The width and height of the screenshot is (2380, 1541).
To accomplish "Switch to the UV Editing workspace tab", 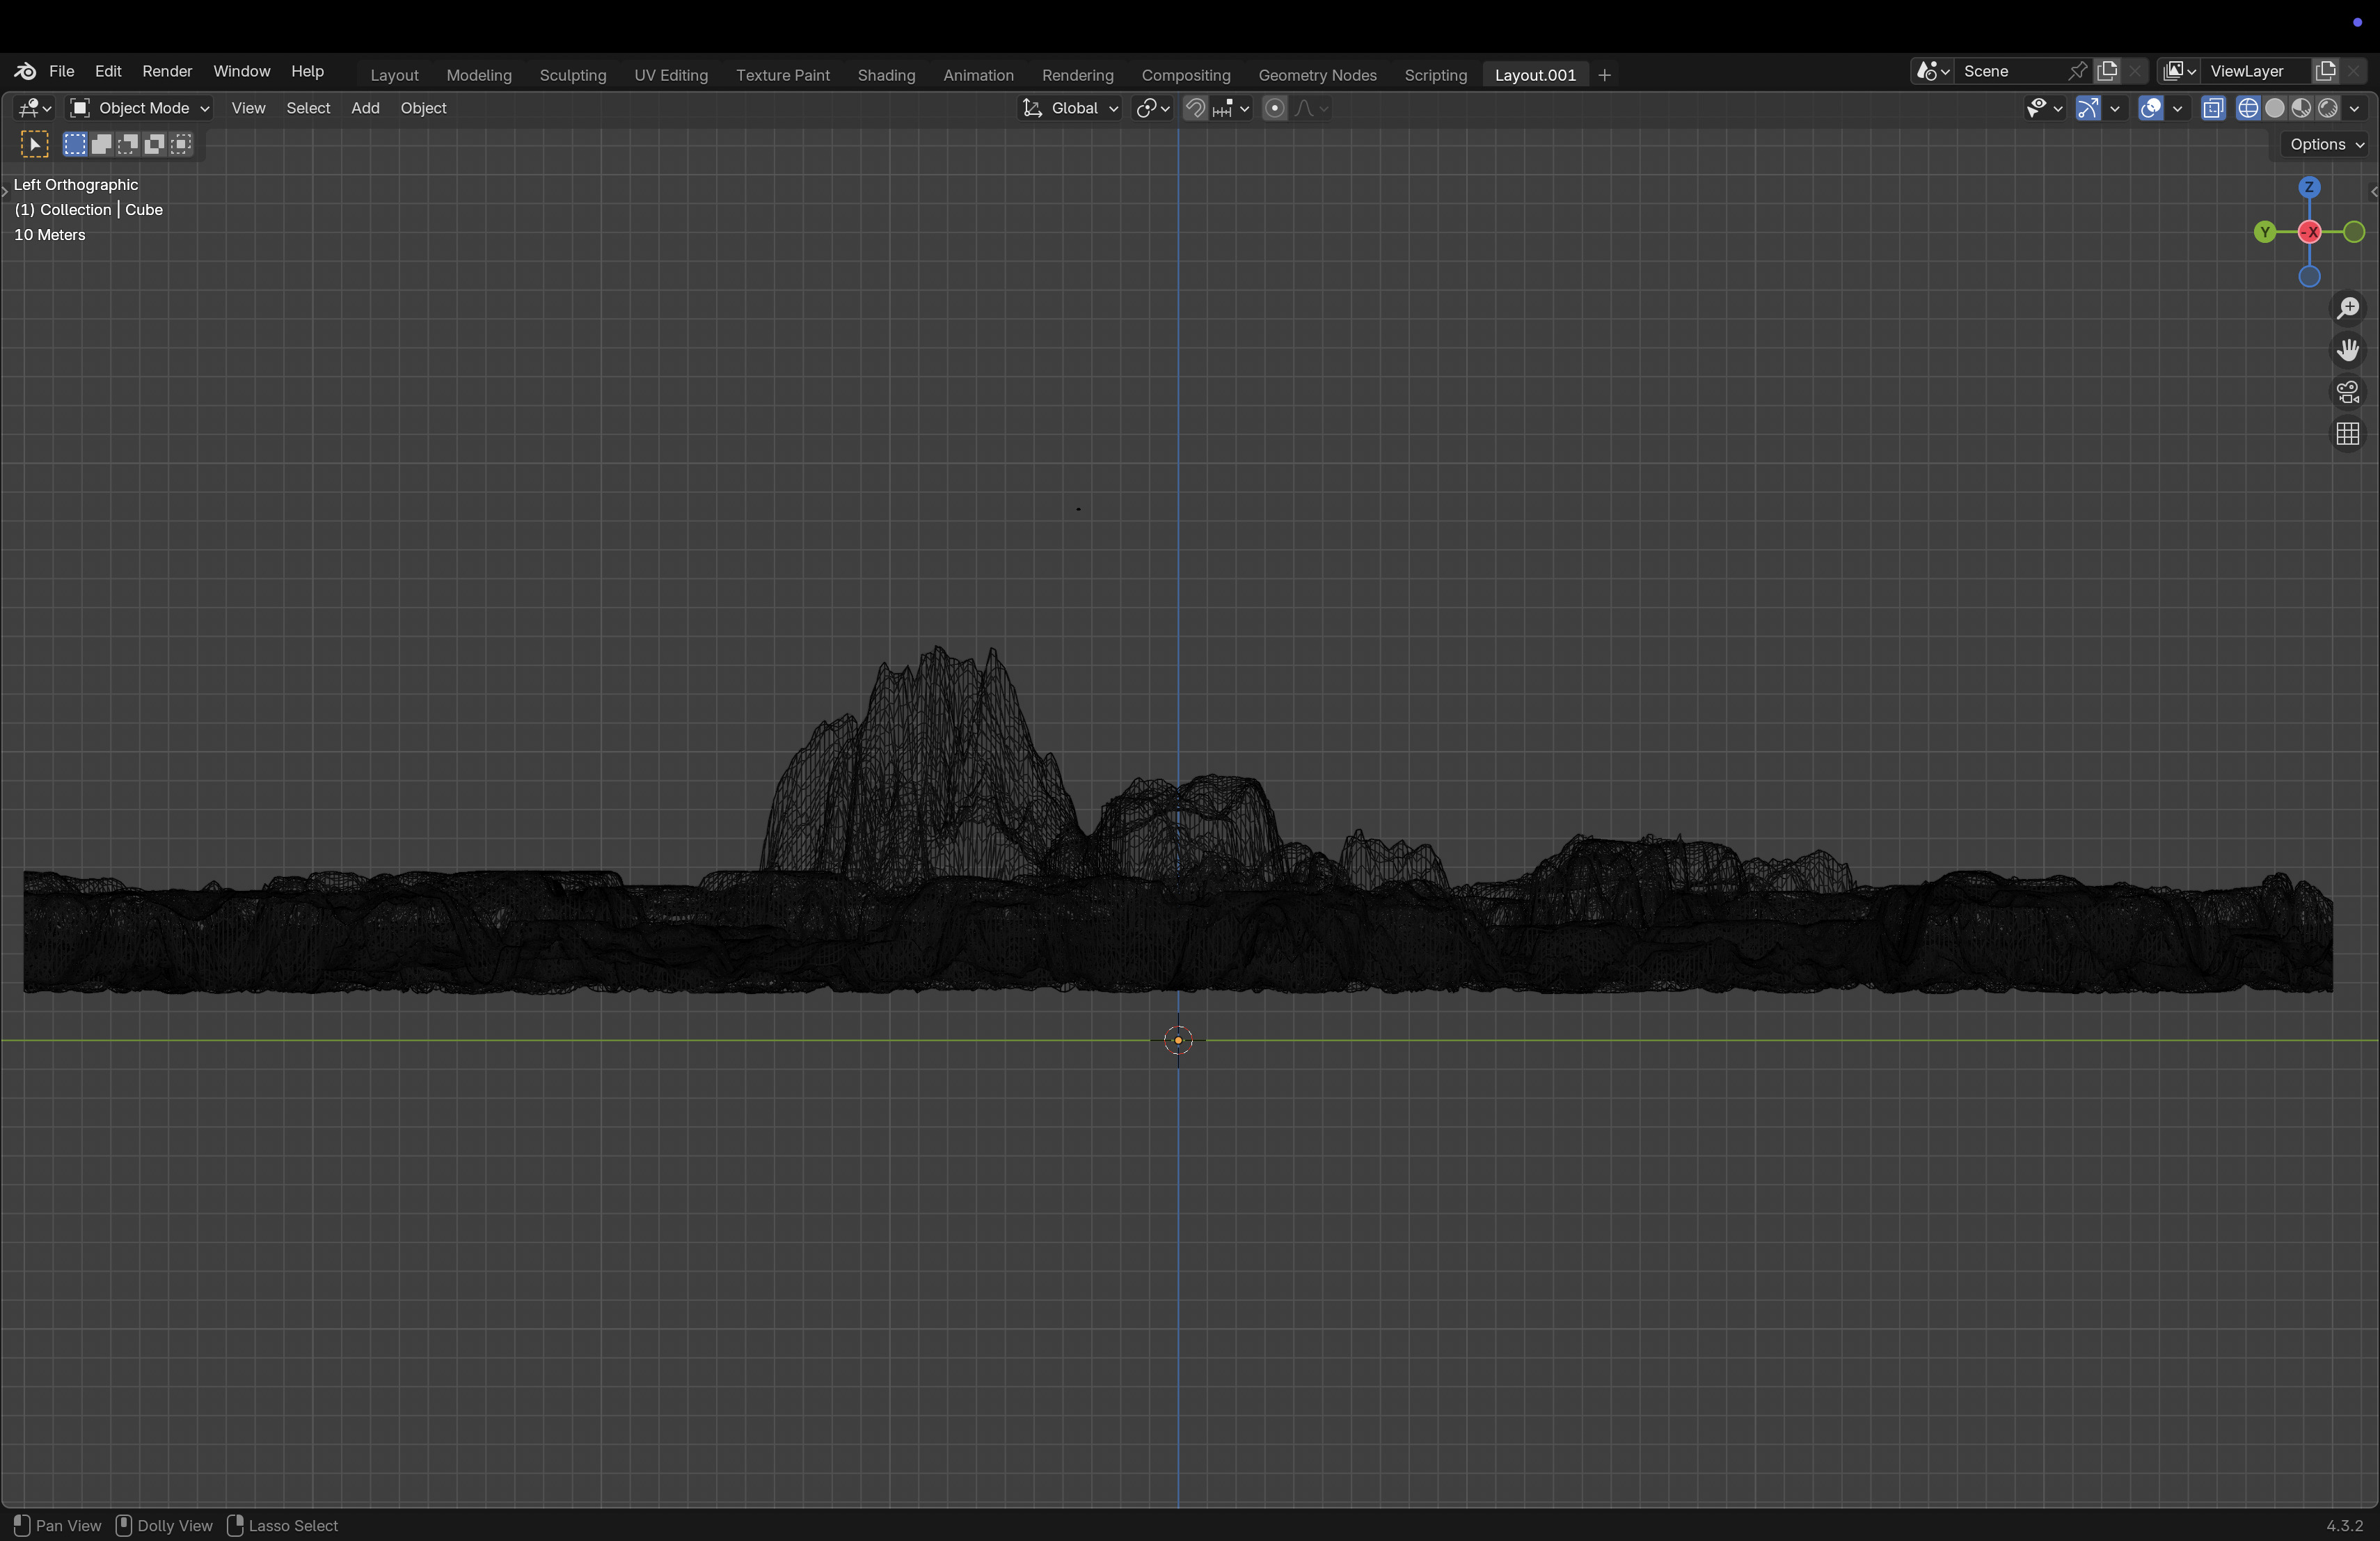I will click(x=671, y=75).
